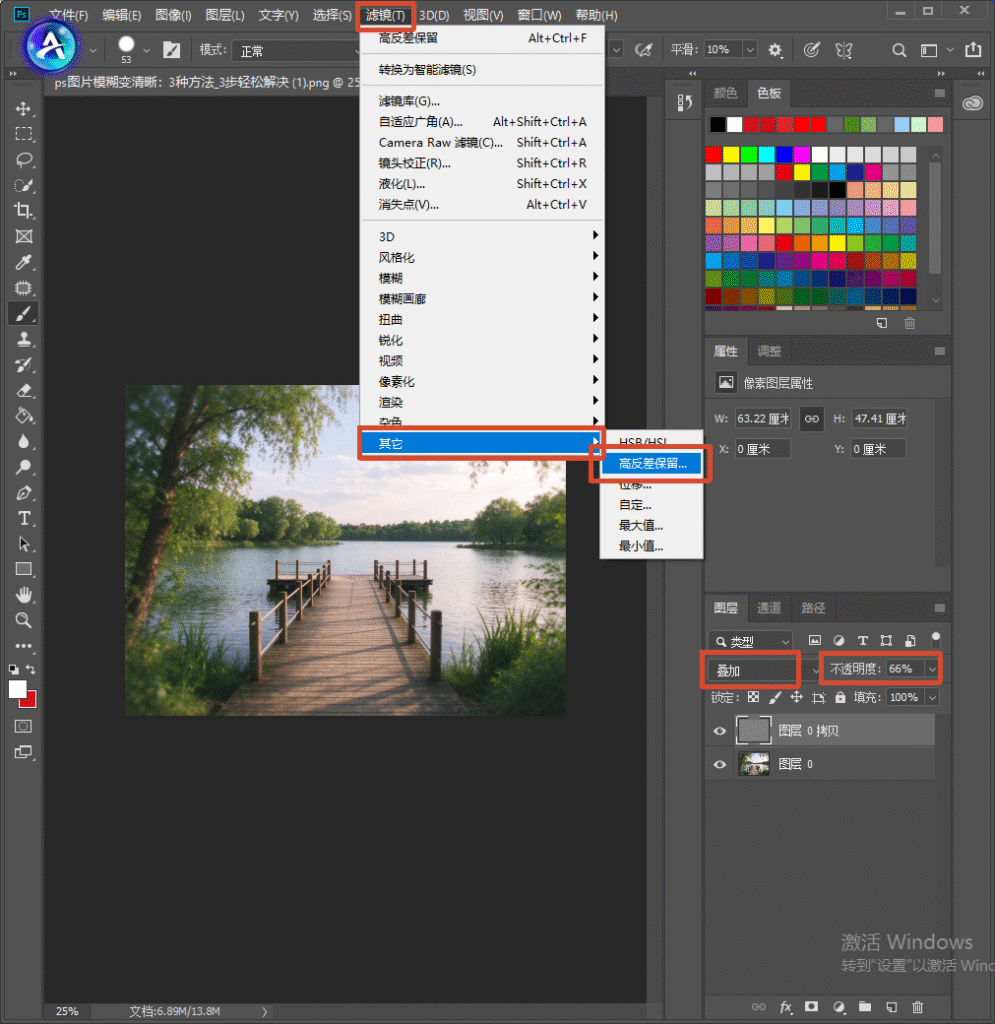
Task: Open the 平滑 smoothing percentage dropdown
Action: click(750, 50)
